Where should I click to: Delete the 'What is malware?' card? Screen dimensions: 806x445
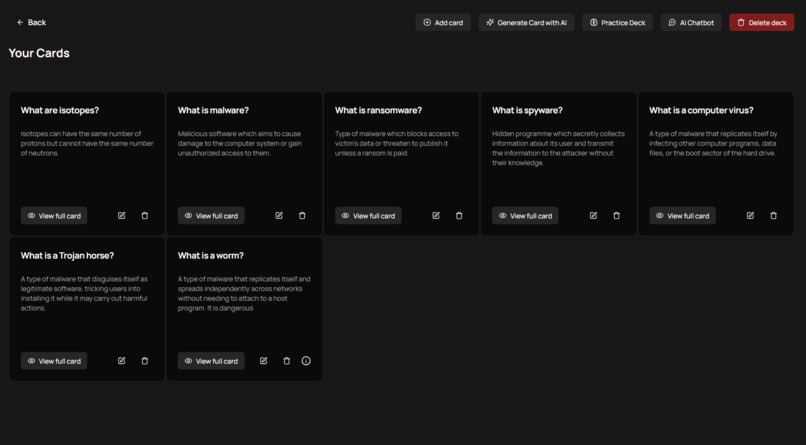302,216
